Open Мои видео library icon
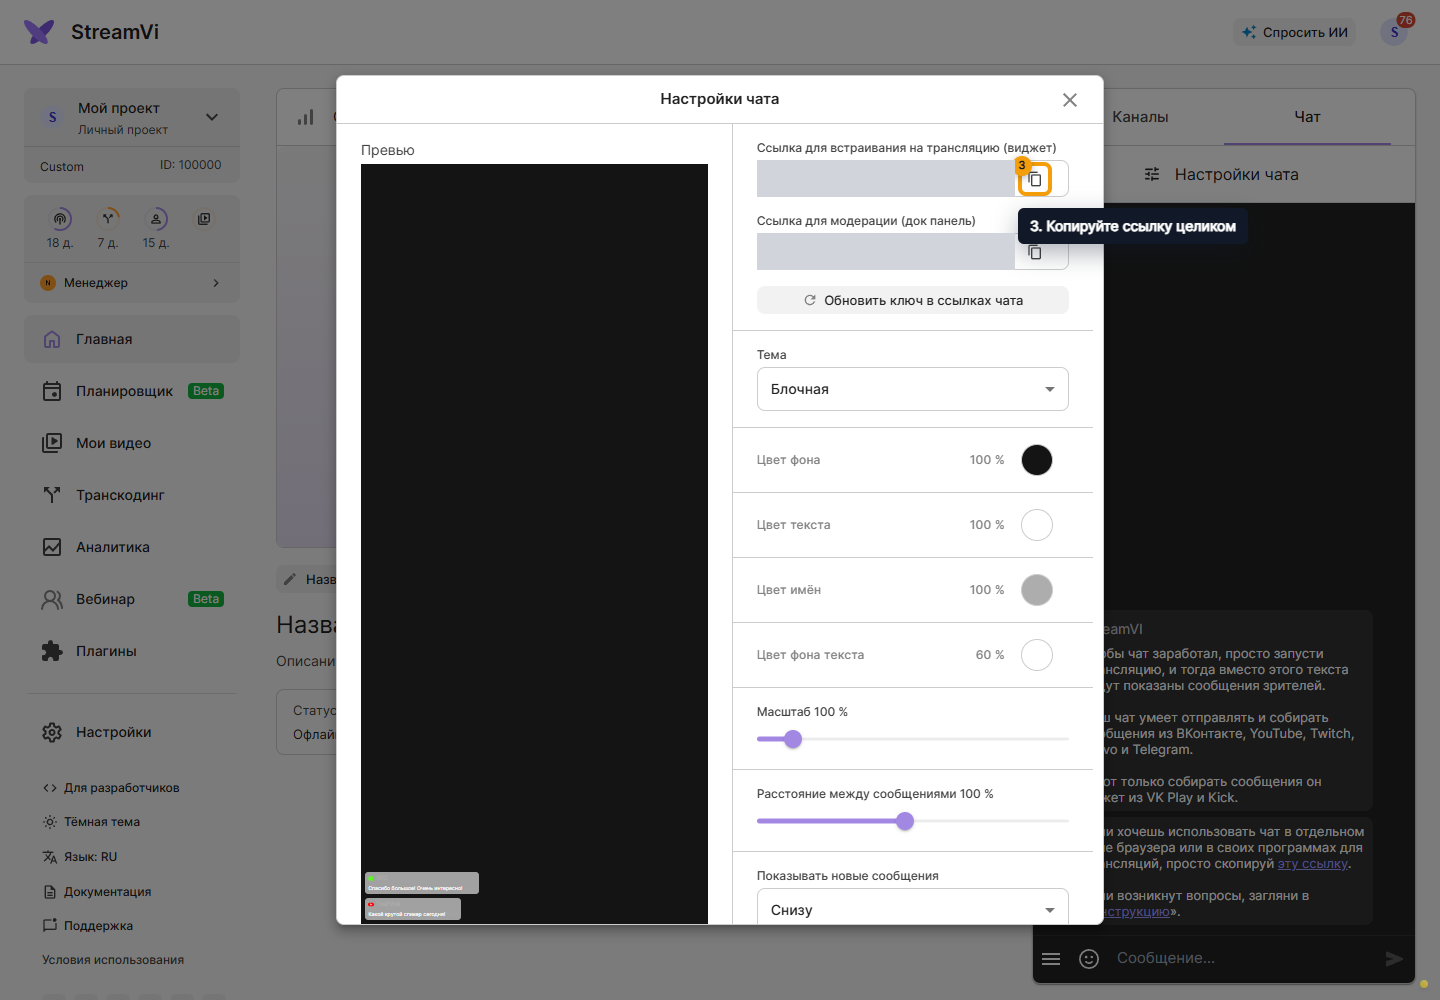Image resolution: width=1440 pixels, height=1000 pixels. click(x=52, y=443)
